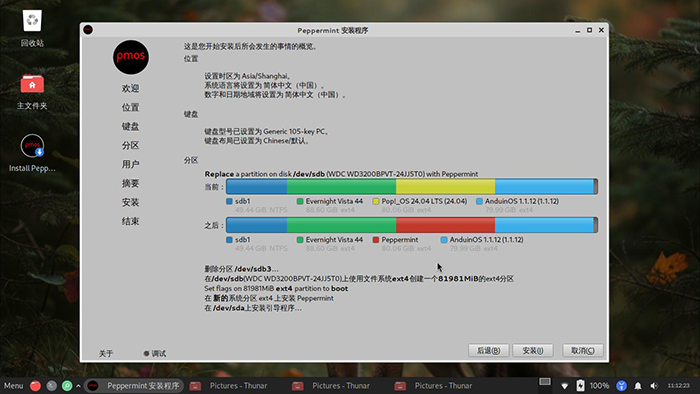Open the notifications bell icon
The width and height of the screenshot is (700, 394).
(x=638, y=386)
